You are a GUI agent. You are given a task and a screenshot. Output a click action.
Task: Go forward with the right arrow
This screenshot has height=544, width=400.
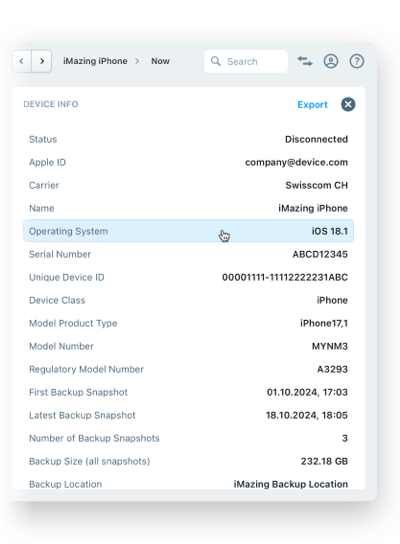coord(42,61)
